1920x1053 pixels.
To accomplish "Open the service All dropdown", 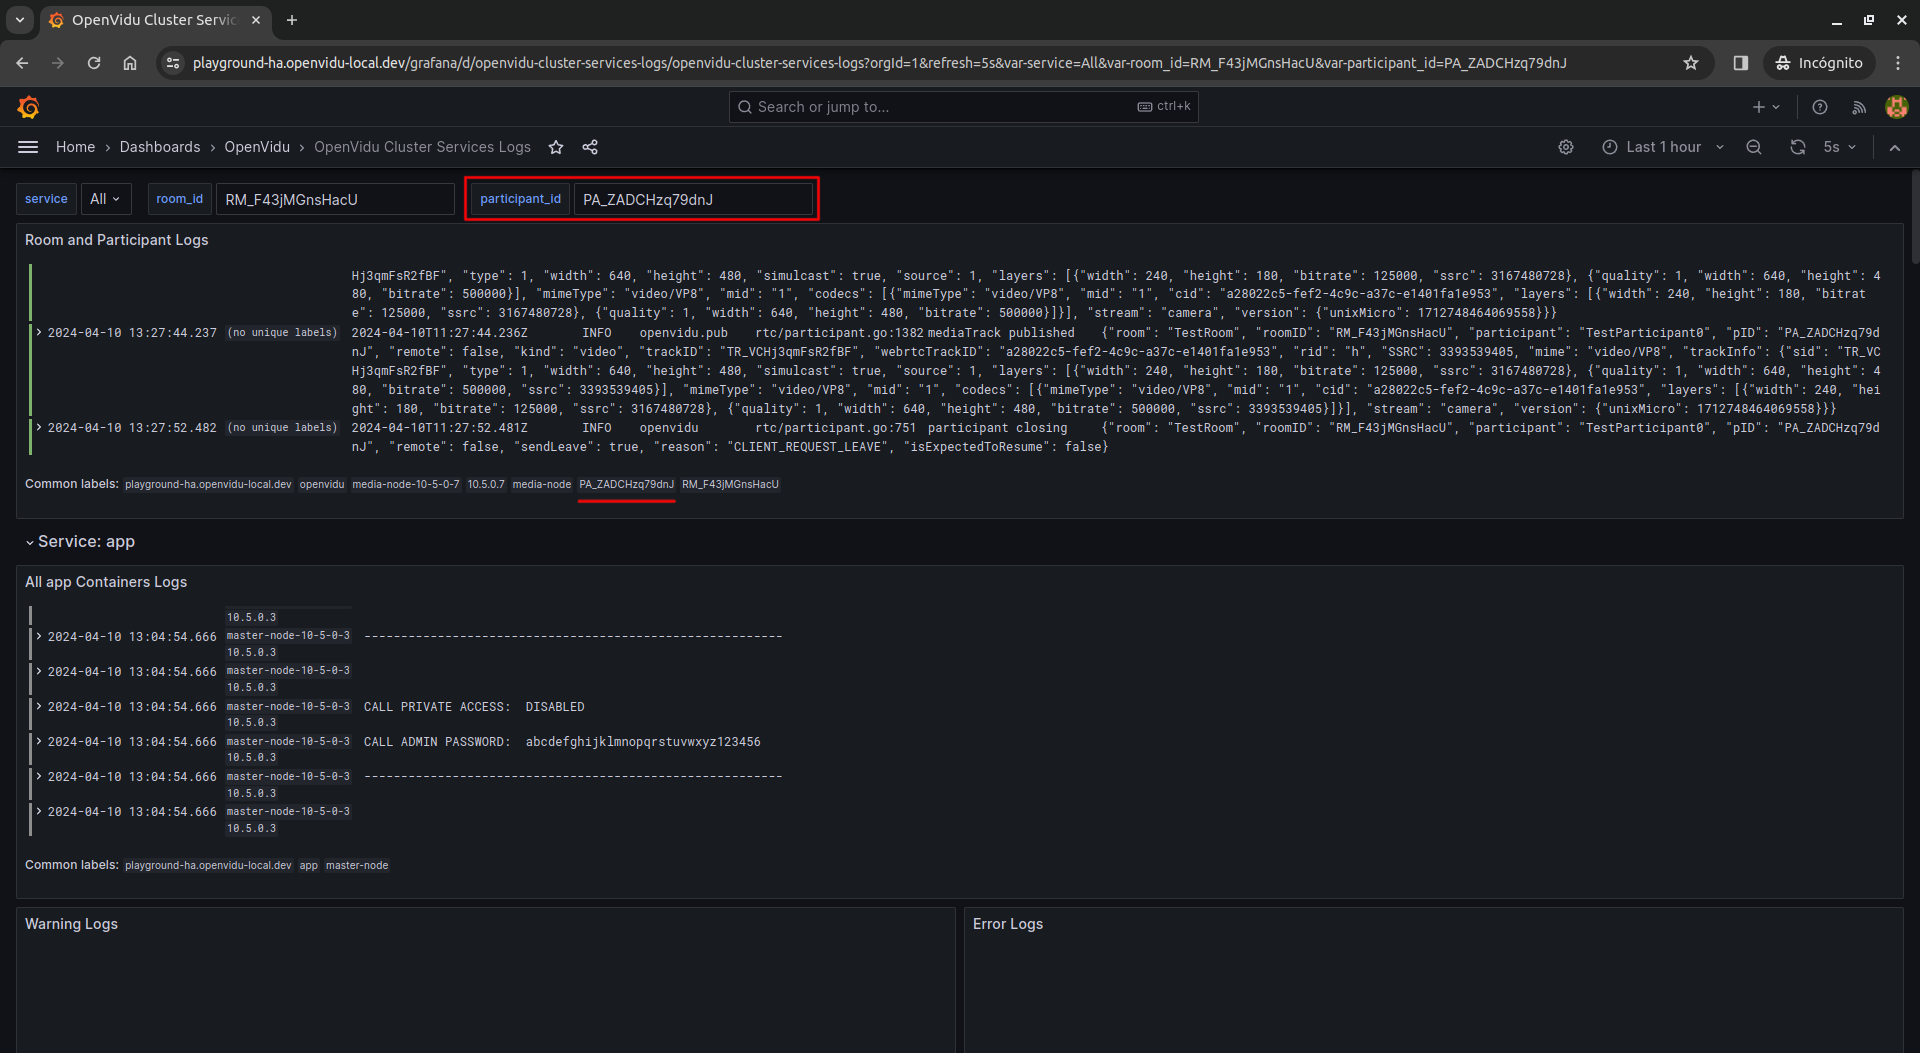I will point(105,199).
